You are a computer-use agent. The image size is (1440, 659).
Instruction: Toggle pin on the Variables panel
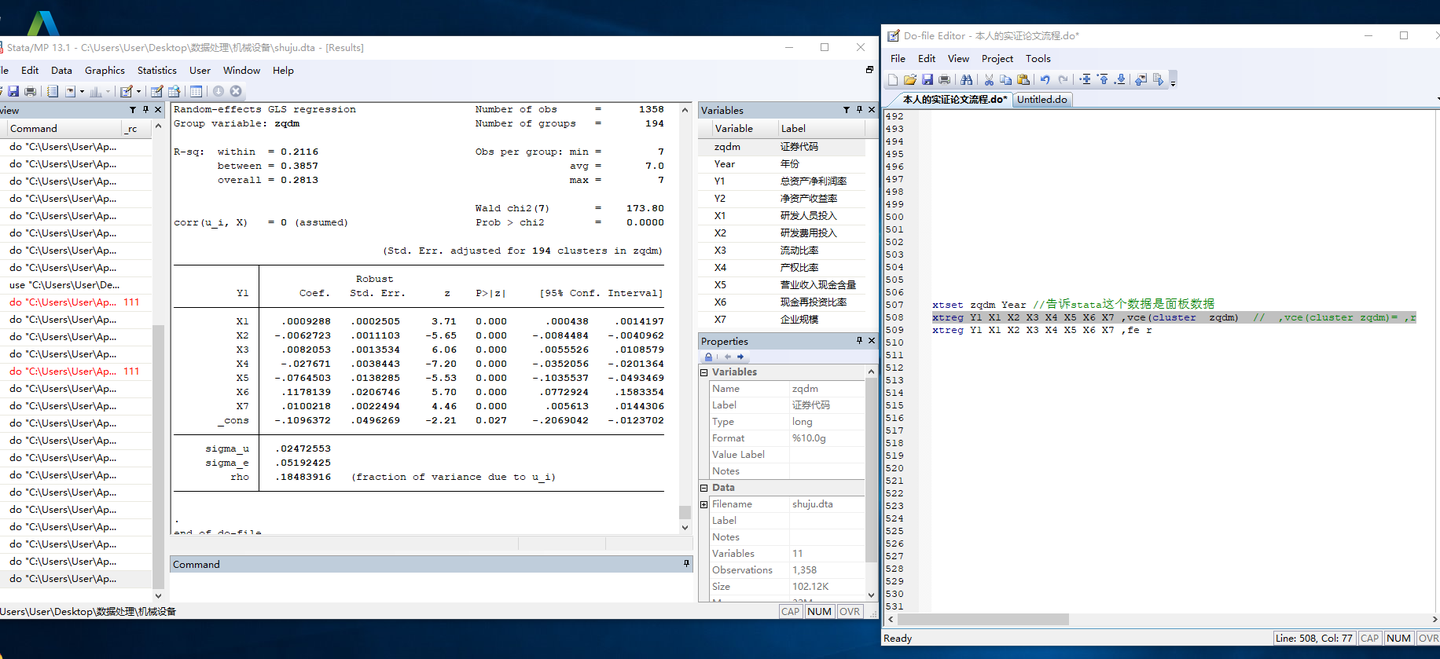coord(859,110)
